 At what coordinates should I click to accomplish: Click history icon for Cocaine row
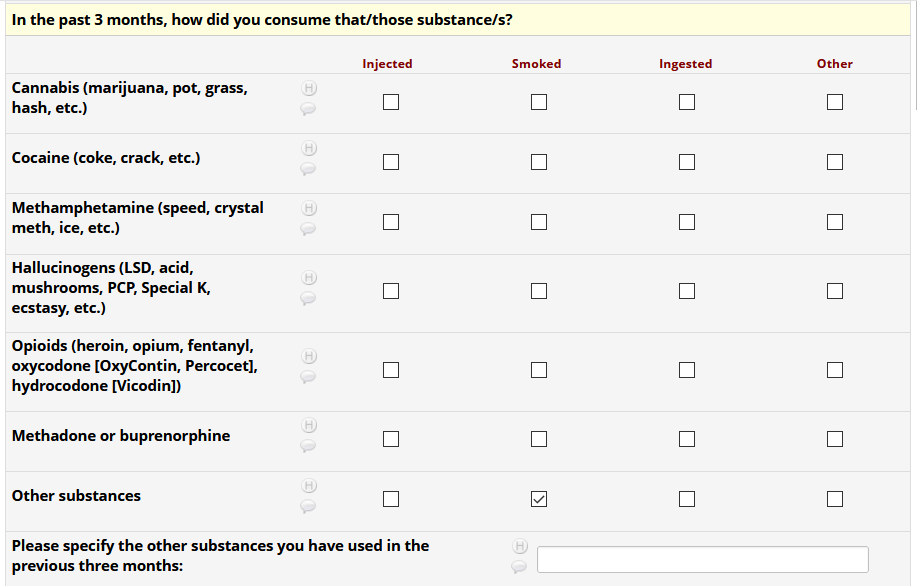309,148
